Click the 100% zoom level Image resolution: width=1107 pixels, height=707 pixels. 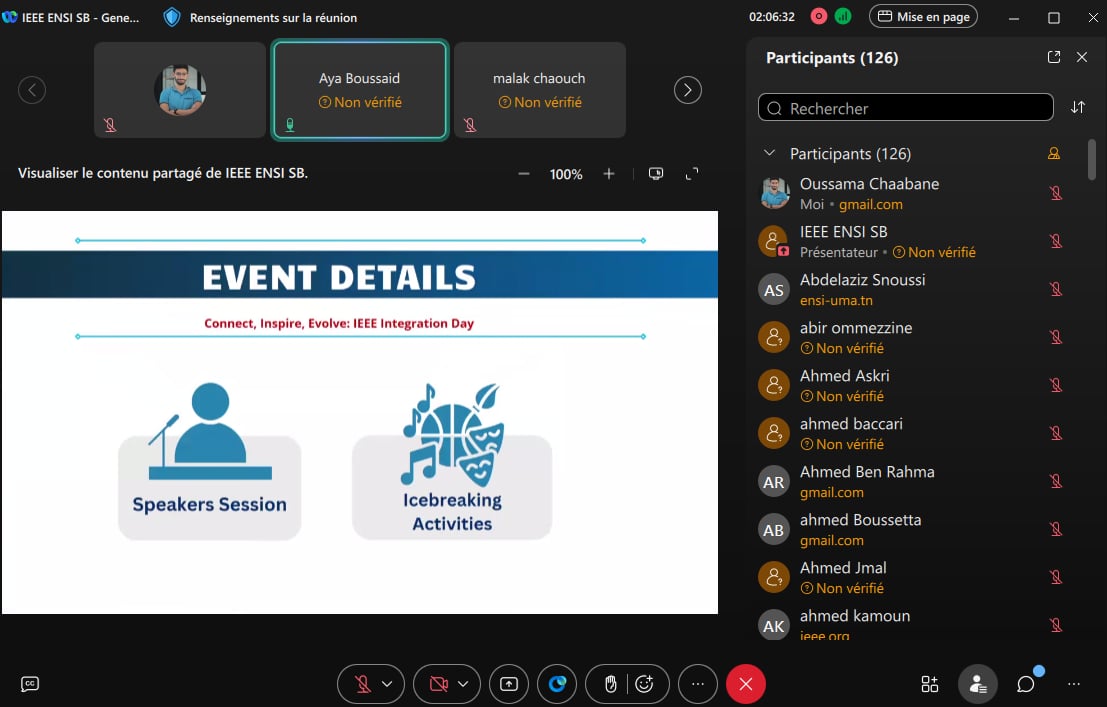566,174
